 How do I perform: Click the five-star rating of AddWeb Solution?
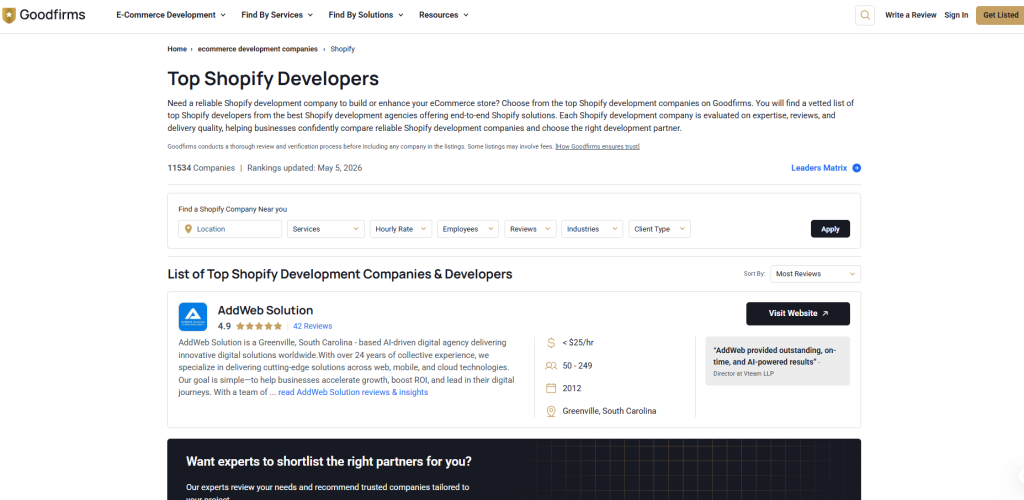pyautogui.click(x=259, y=326)
